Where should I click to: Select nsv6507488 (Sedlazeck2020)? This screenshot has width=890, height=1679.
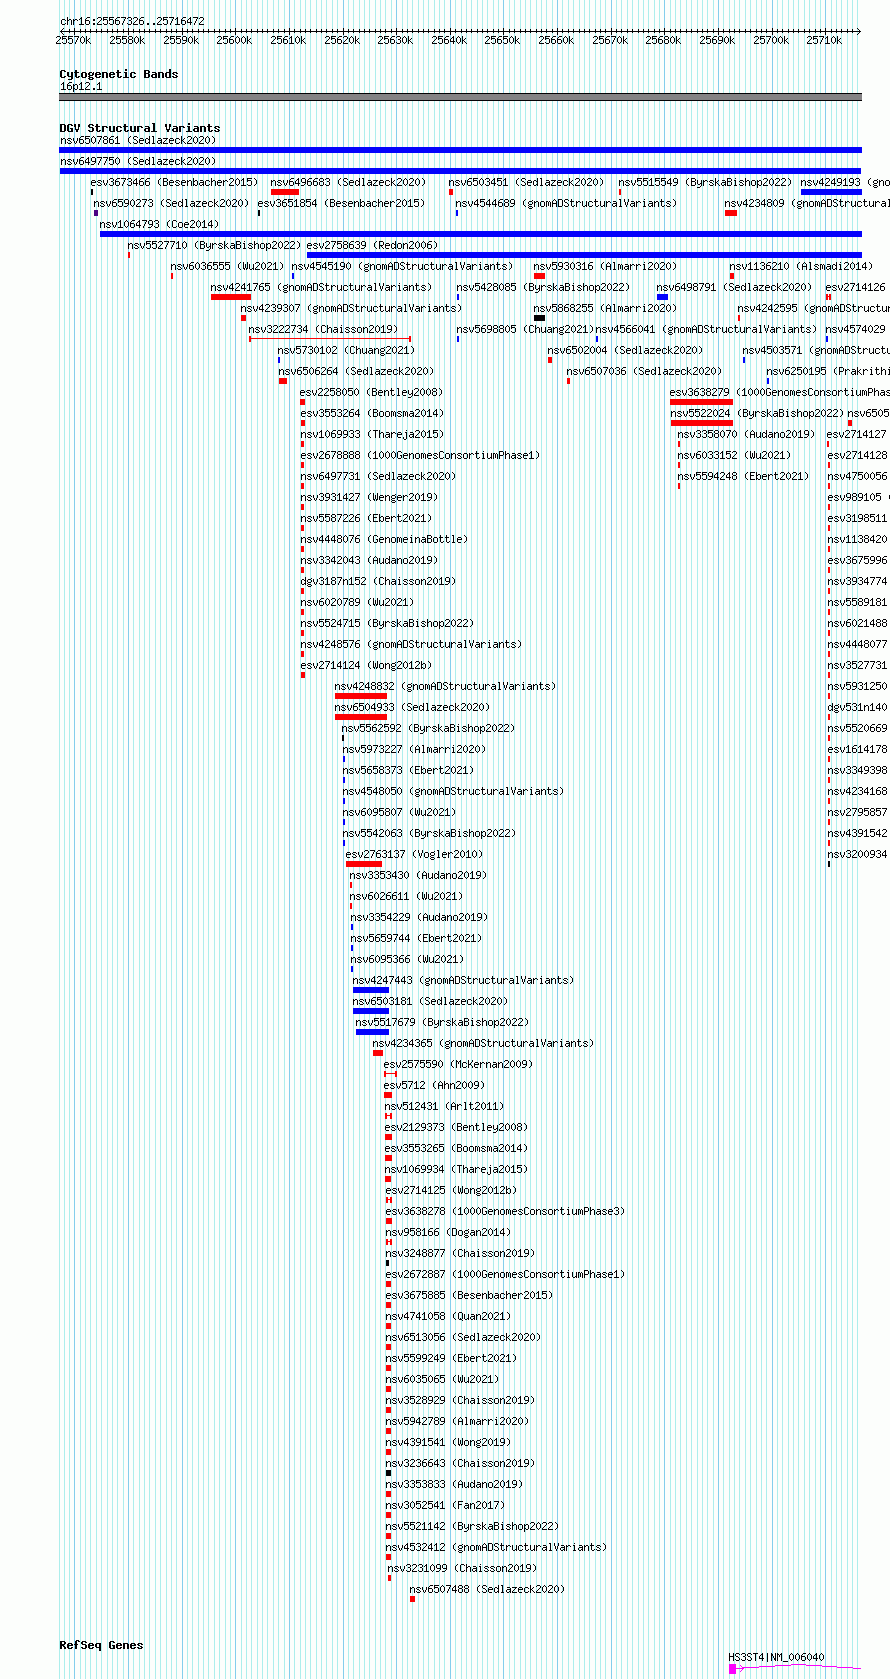[487, 1589]
